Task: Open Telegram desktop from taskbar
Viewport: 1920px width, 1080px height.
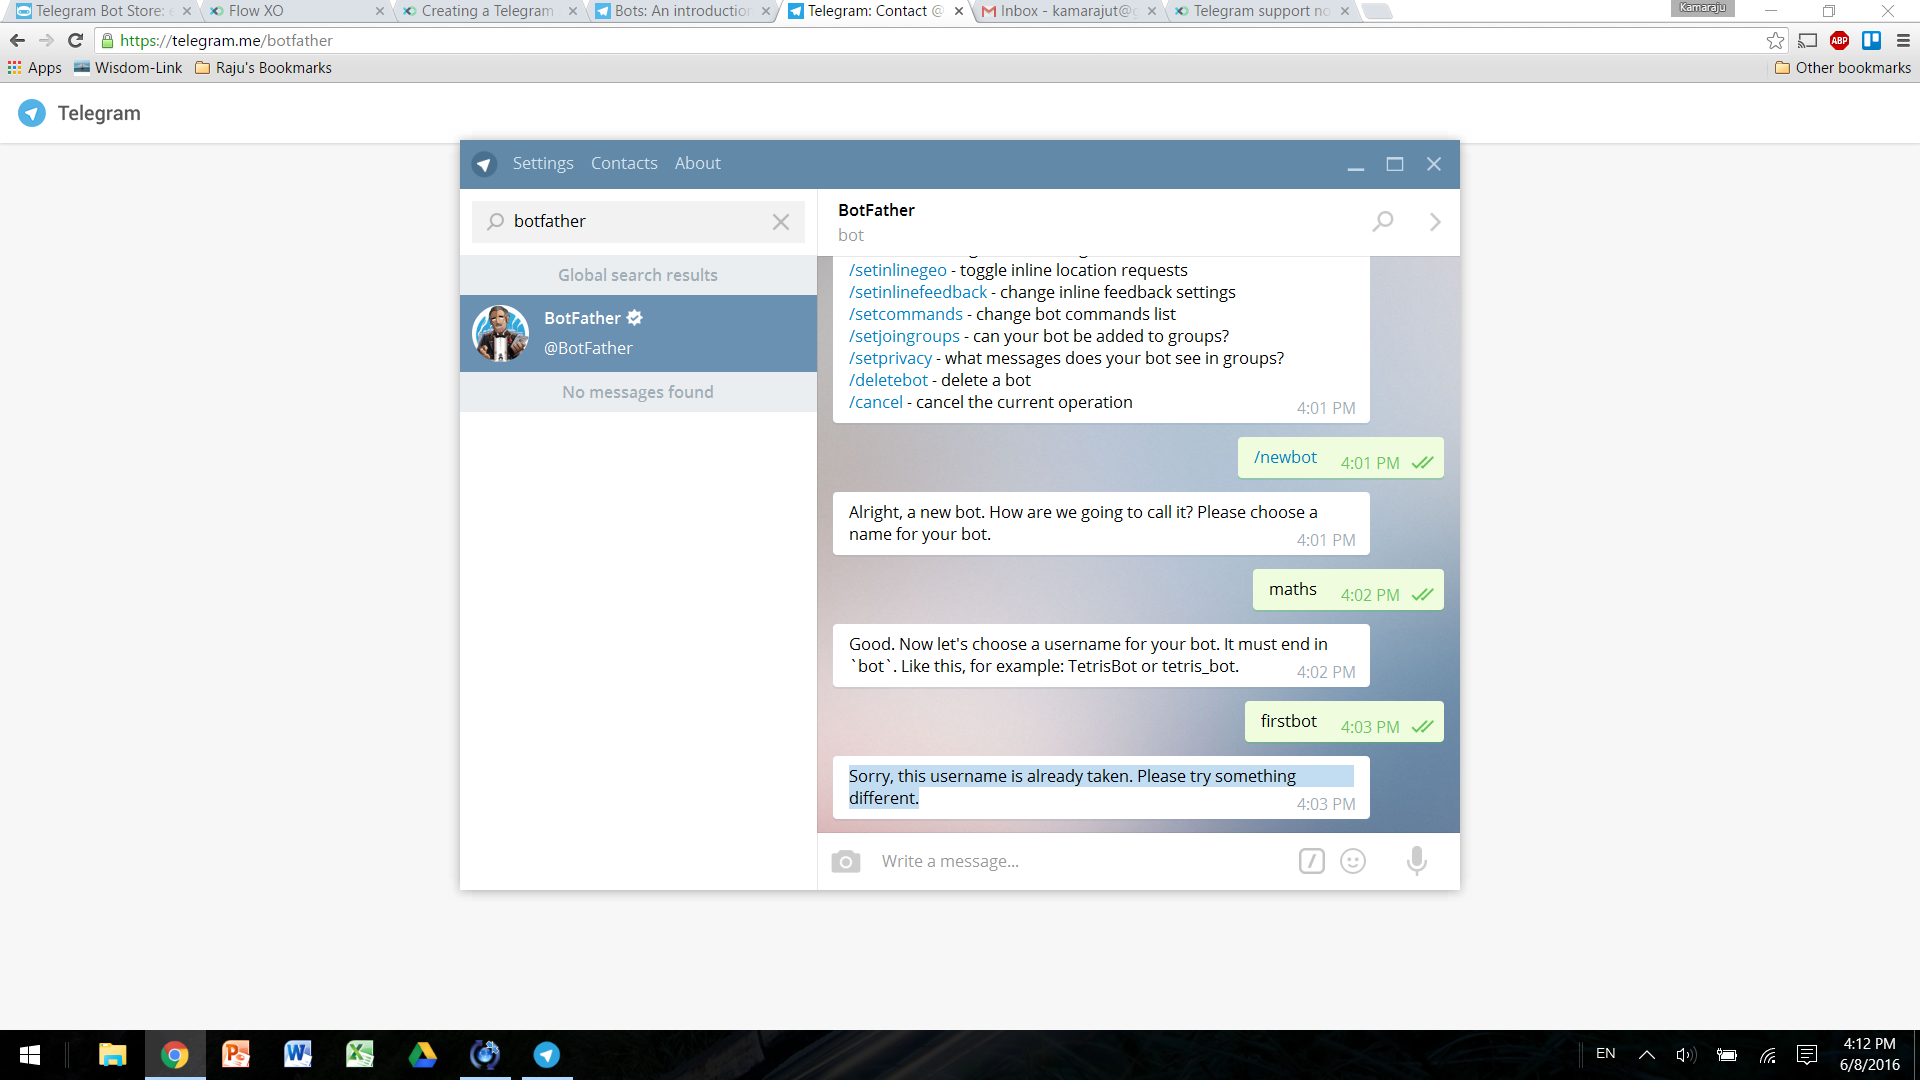Action: pos(547,1055)
